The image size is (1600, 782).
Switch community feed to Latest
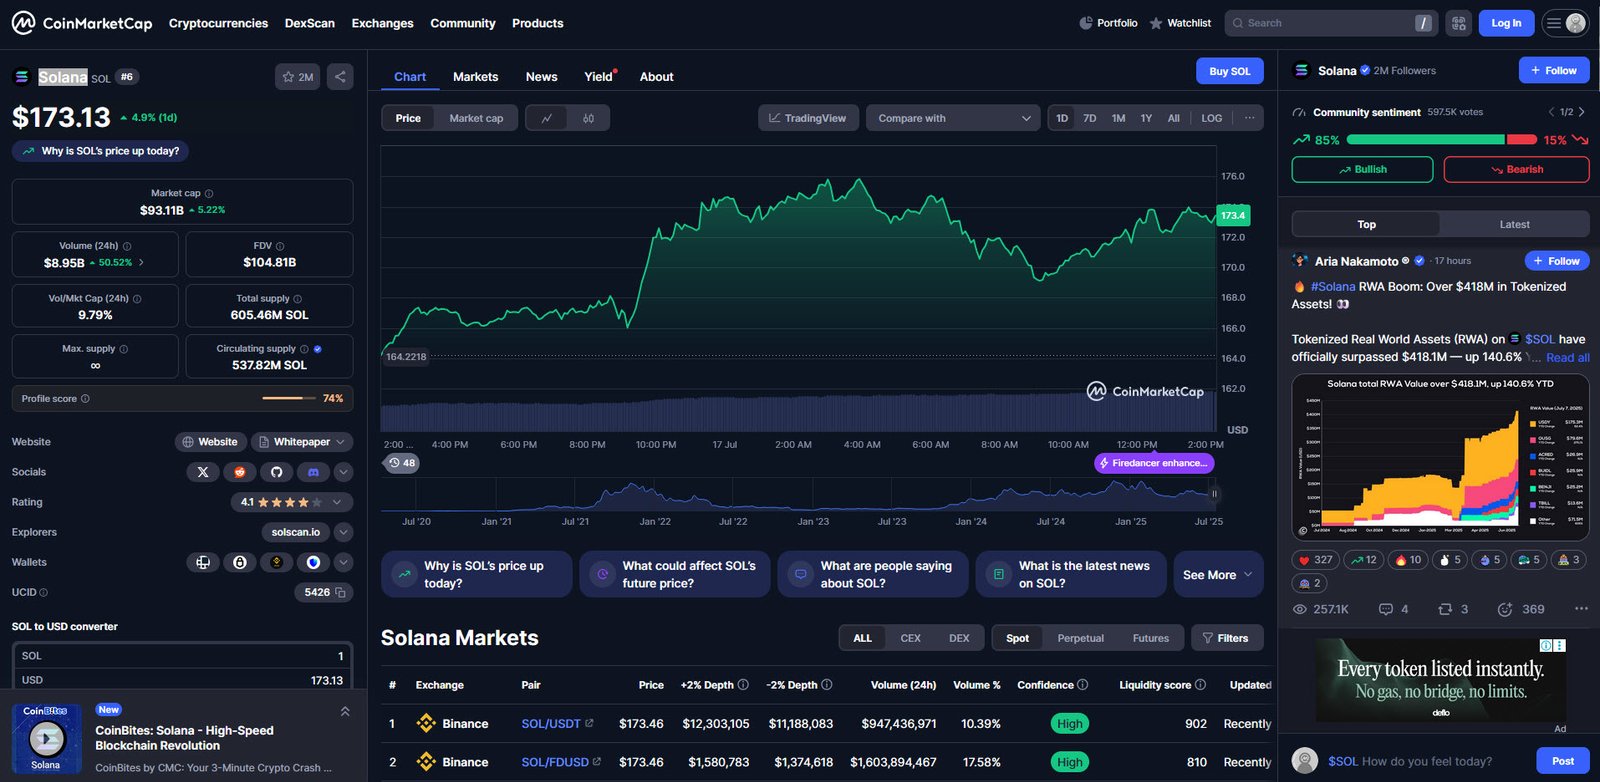point(1514,225)
